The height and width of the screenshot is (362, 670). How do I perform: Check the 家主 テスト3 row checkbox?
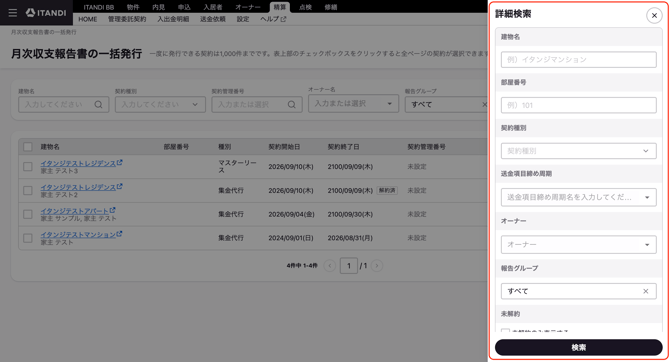[28, 167]
